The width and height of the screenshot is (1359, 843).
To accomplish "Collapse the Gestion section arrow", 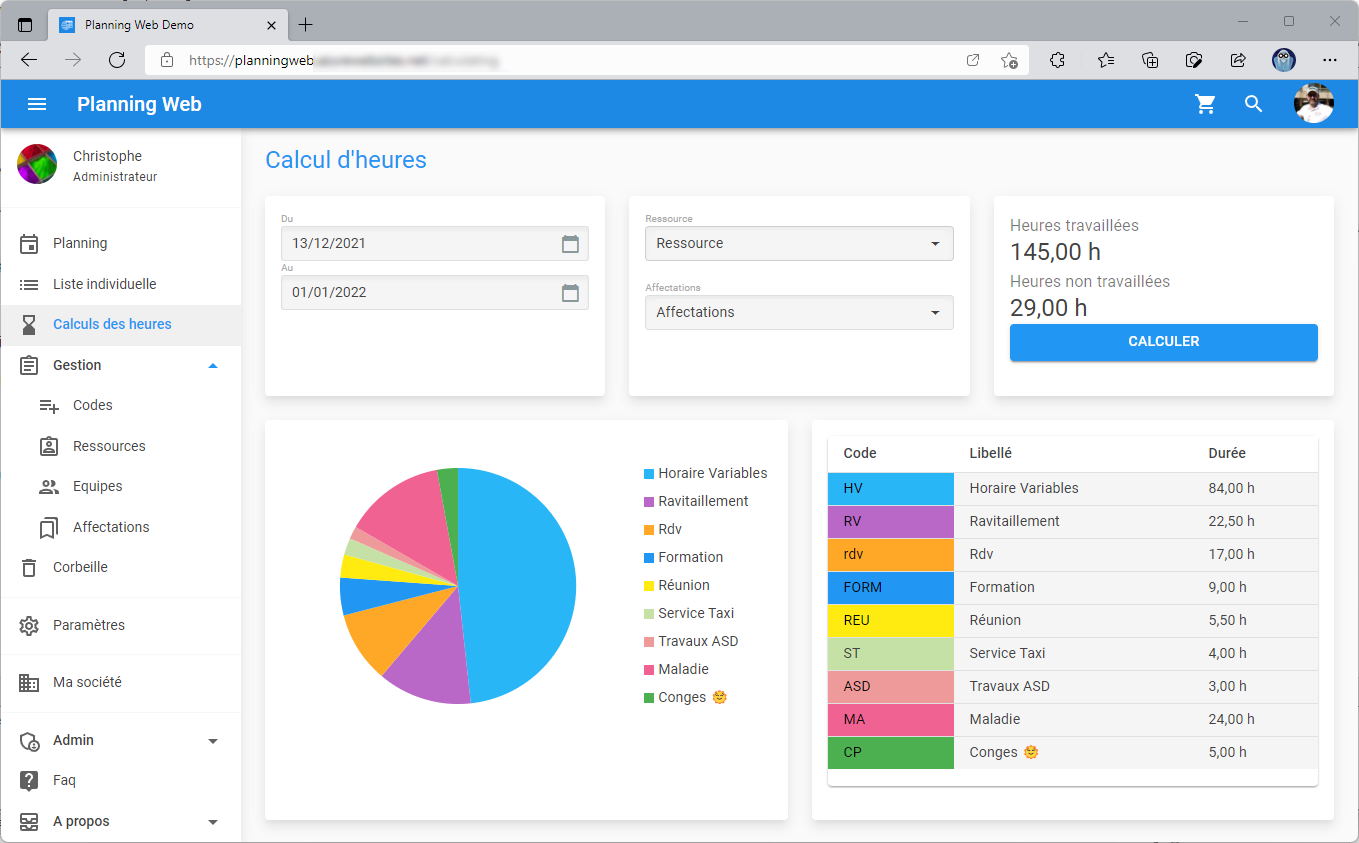I will [x=212, y=365].
